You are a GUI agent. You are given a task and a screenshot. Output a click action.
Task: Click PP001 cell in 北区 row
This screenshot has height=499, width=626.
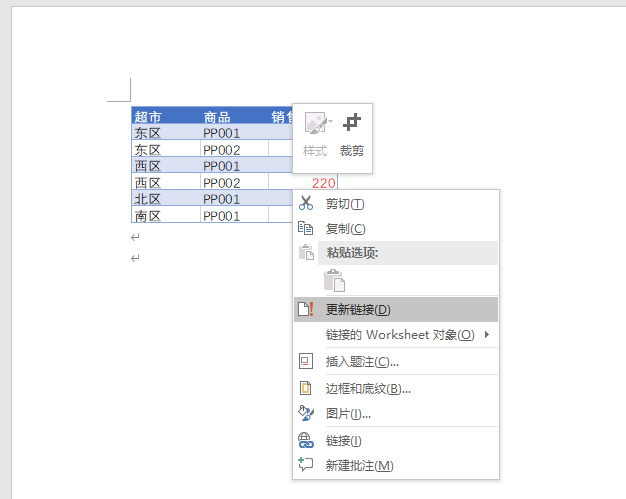pos(234,198)
